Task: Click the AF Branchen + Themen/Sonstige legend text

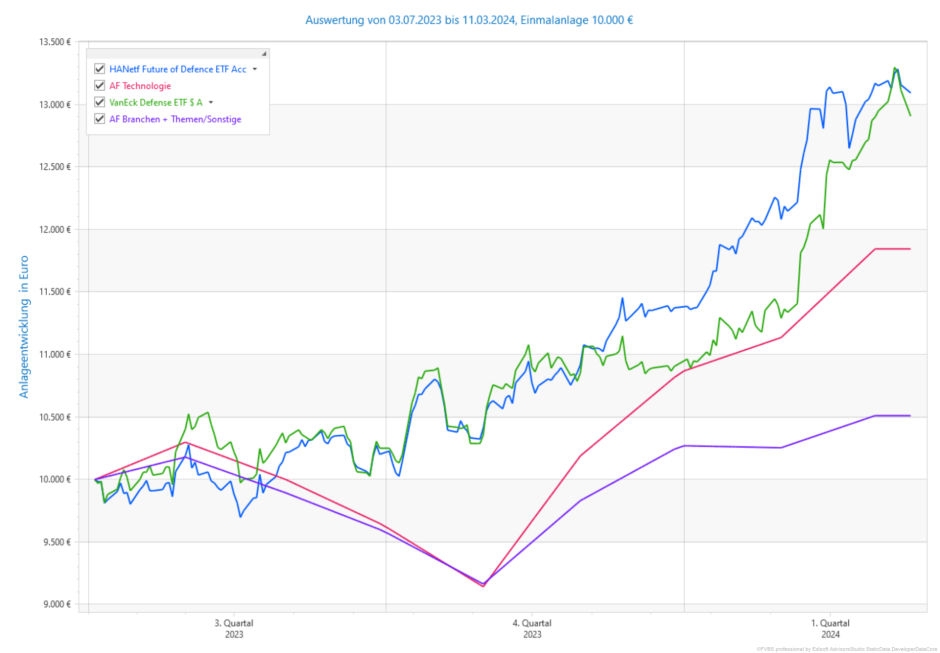Action: pyautogui.click(x=175, y=119)
